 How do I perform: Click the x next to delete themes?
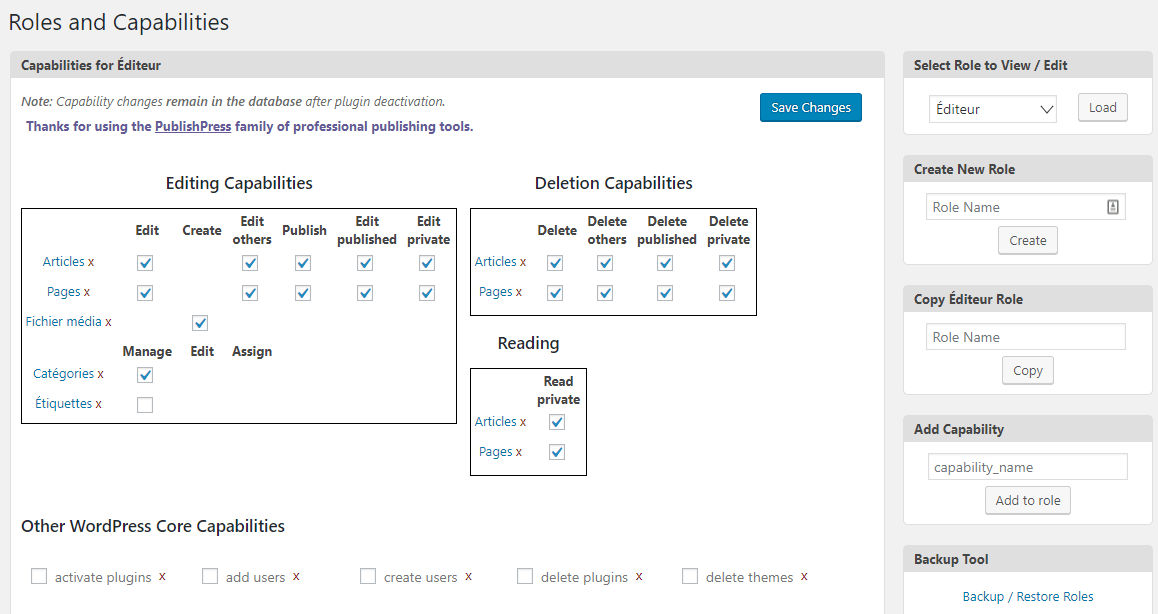tap(804, 577)
